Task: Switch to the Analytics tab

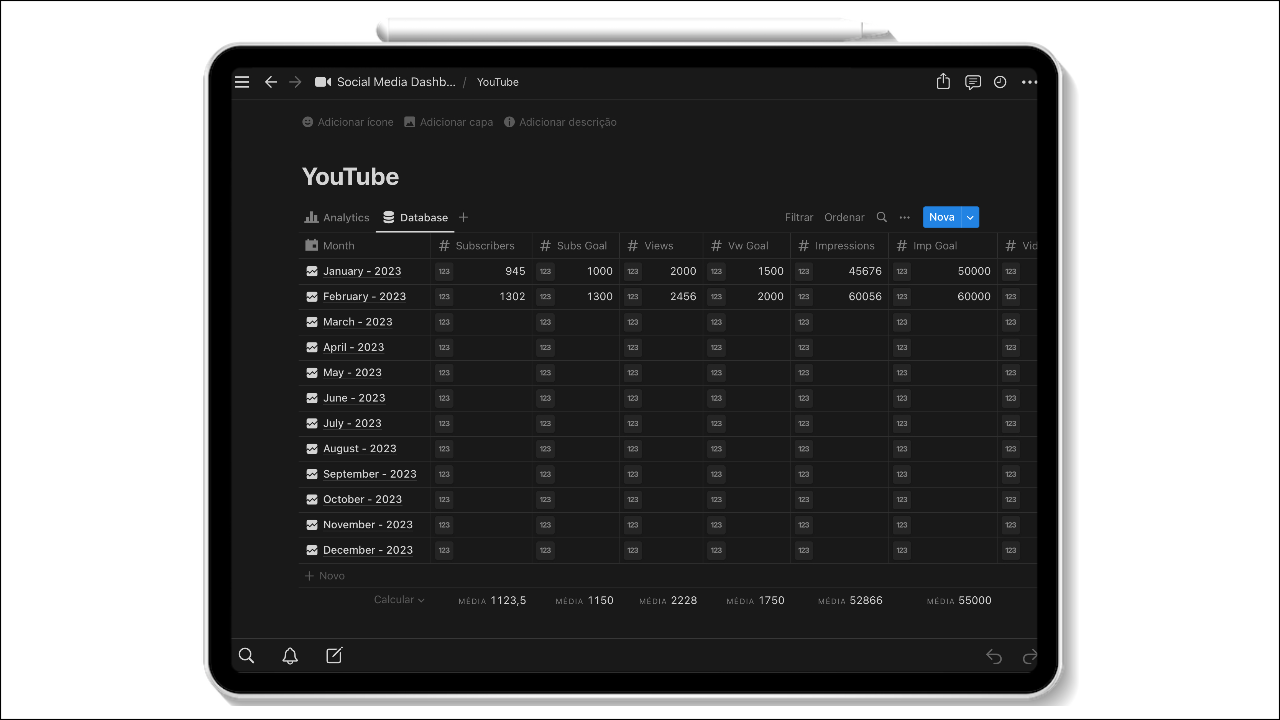Action: (x=337, y=217)
